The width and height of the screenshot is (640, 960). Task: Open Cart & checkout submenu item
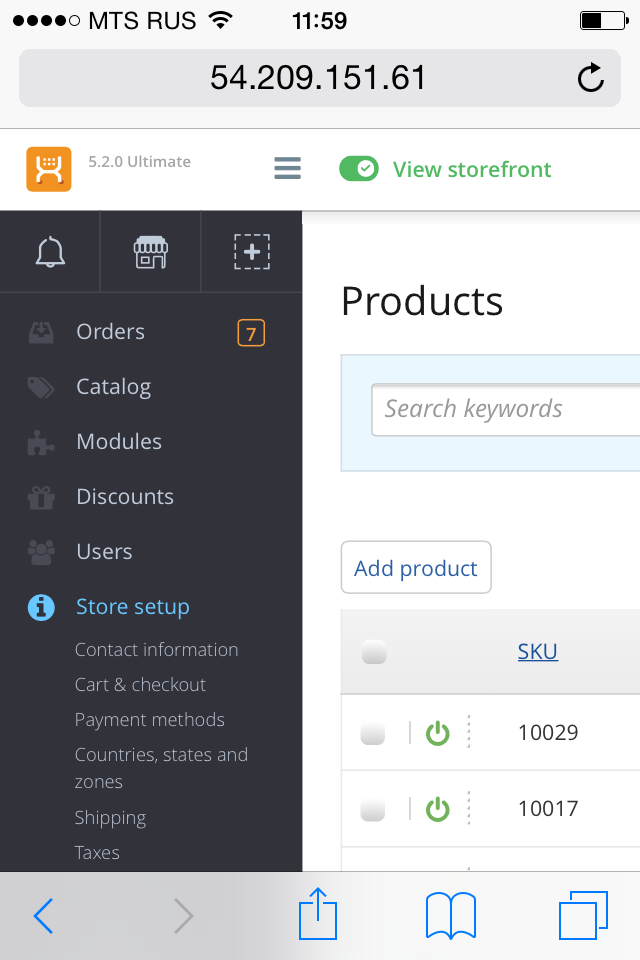(x=140, y=684)
